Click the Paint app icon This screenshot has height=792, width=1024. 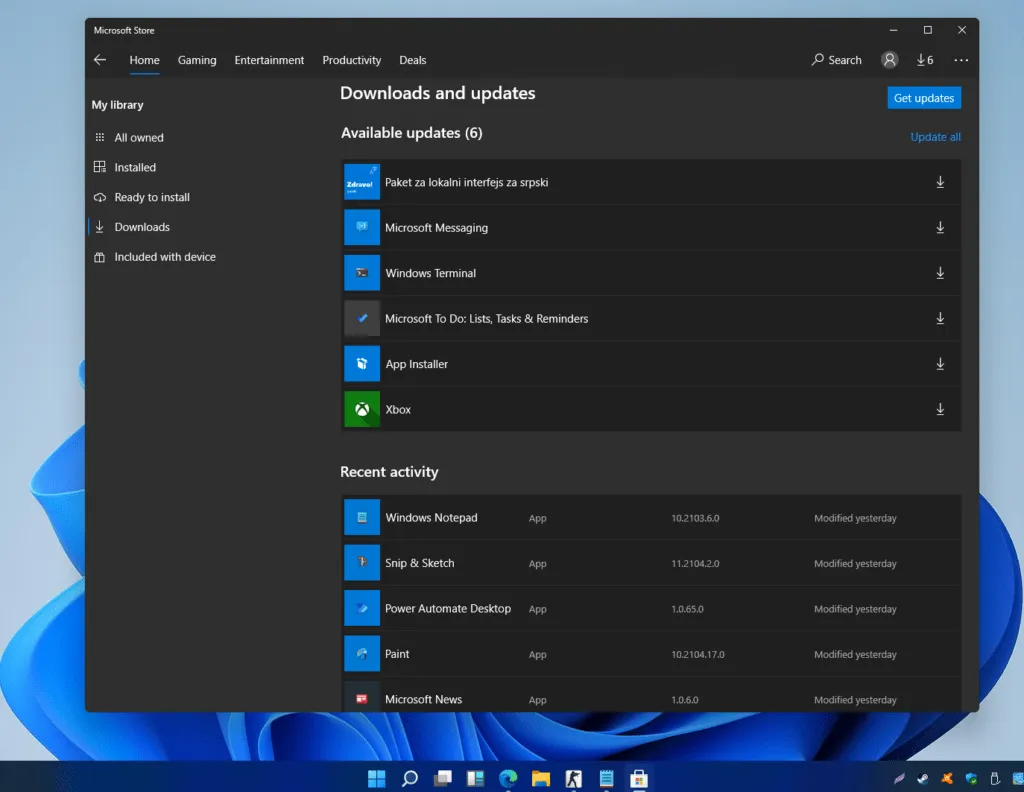click(x=362, y=654)
